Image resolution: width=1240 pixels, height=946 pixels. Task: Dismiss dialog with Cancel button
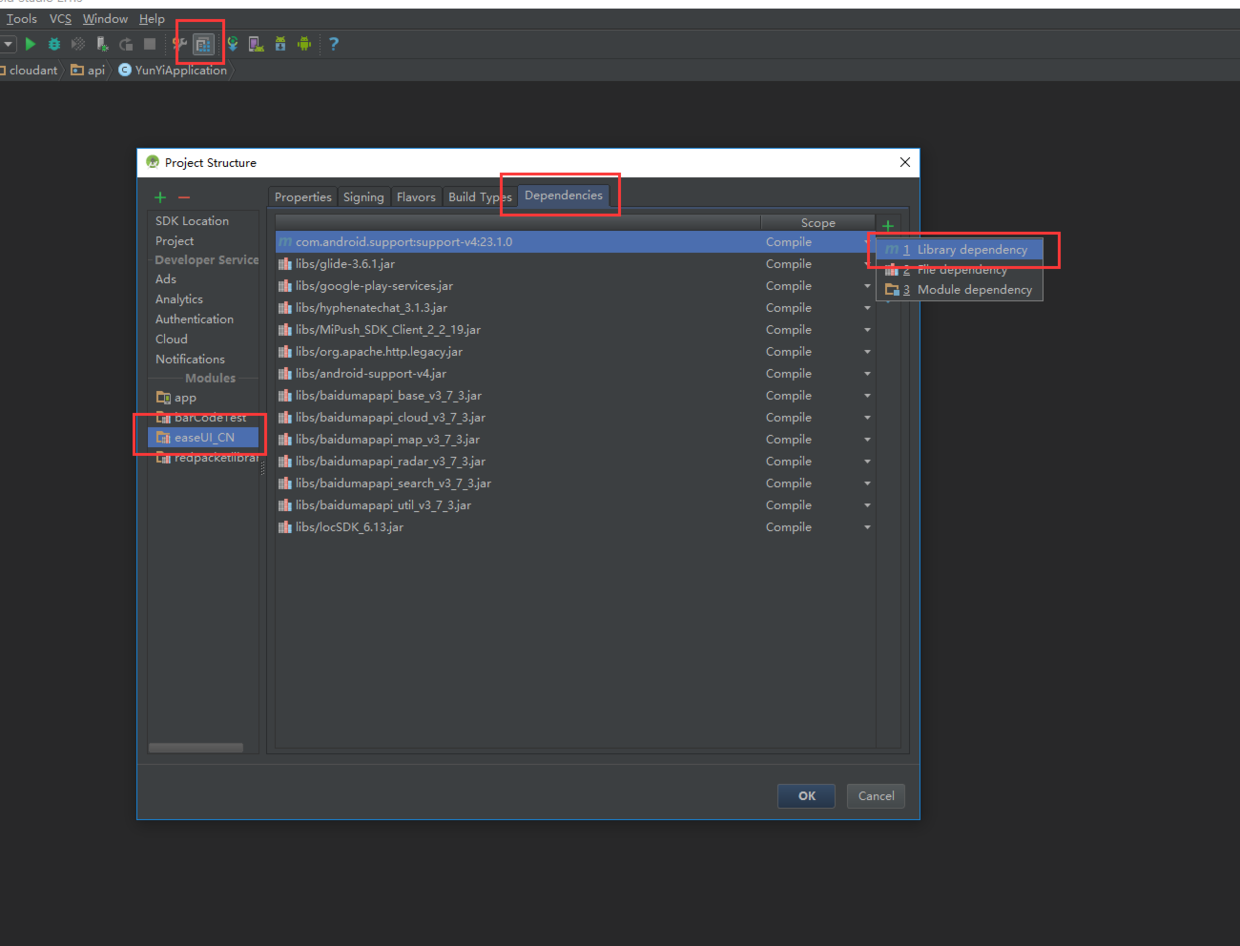click(x=876, y=796)
